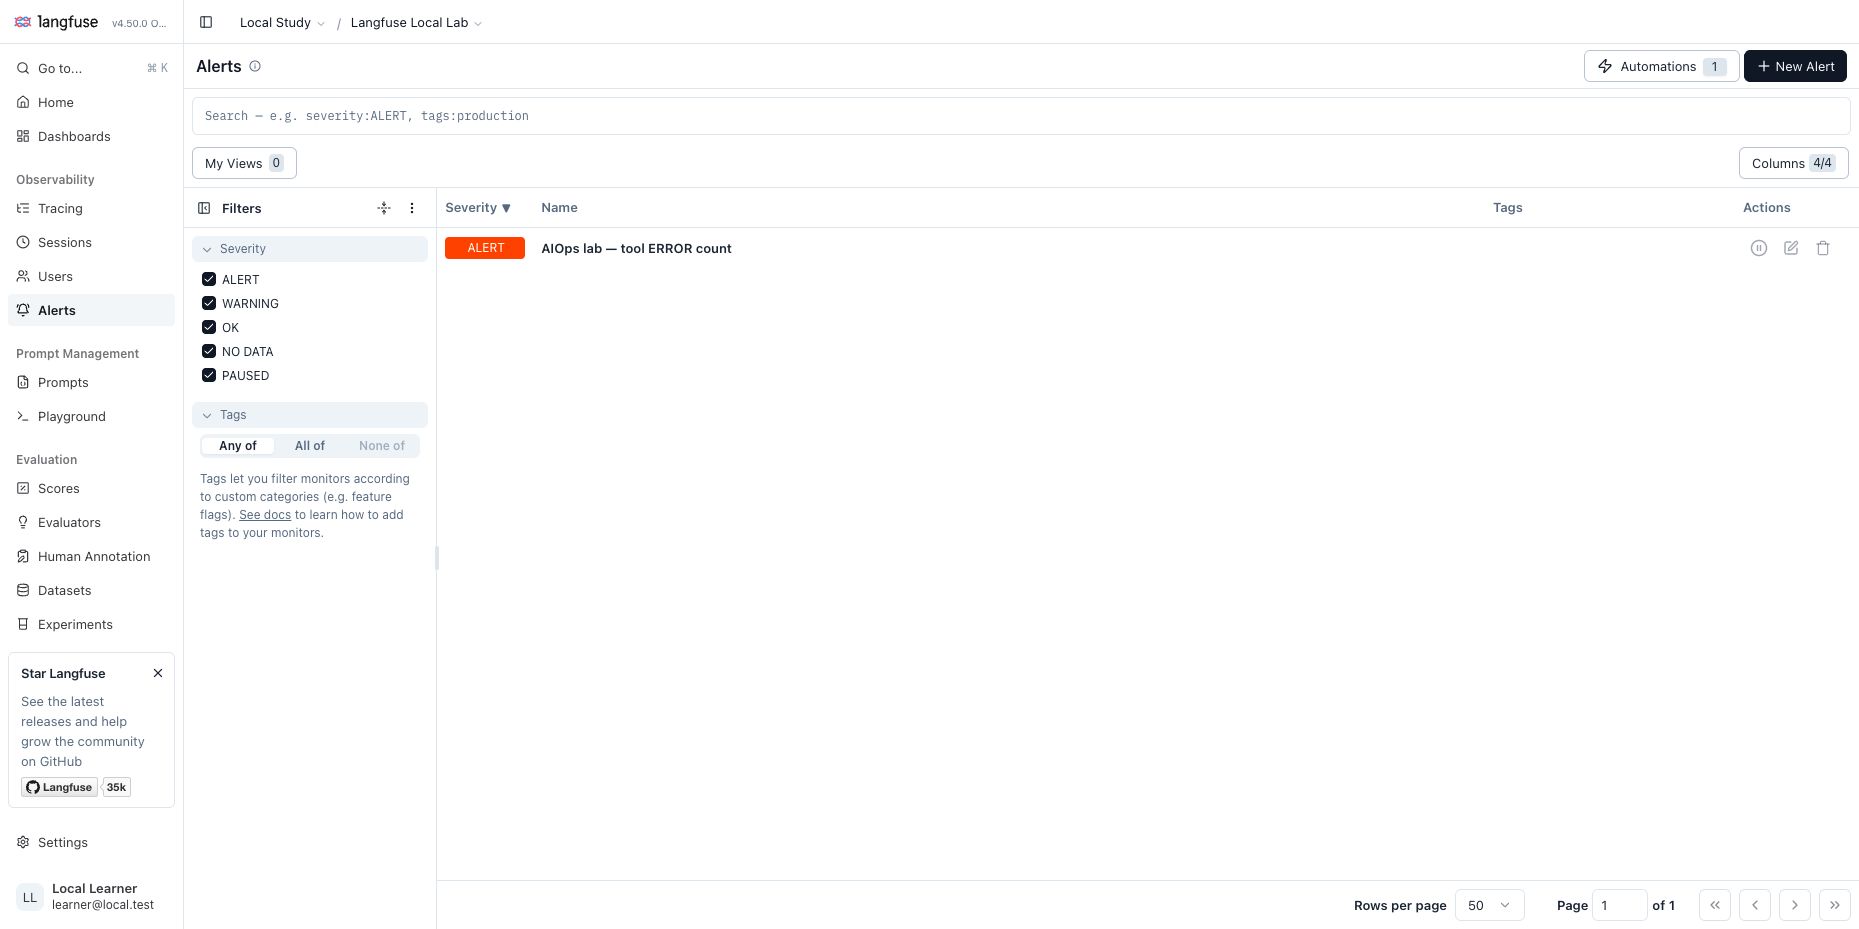Uncheck the PAUSED severity filter
Image resolution: width=1859 pixels, height=929 pixels.
pos(209,375)
